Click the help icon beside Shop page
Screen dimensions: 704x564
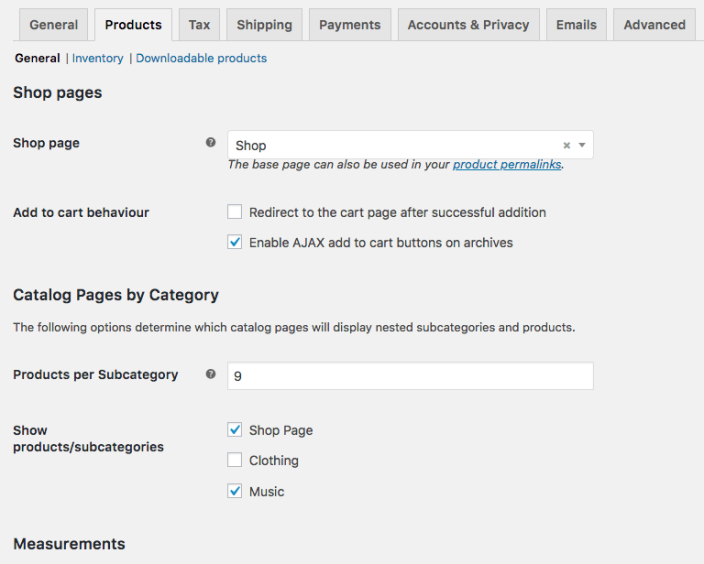coord(210,143)
